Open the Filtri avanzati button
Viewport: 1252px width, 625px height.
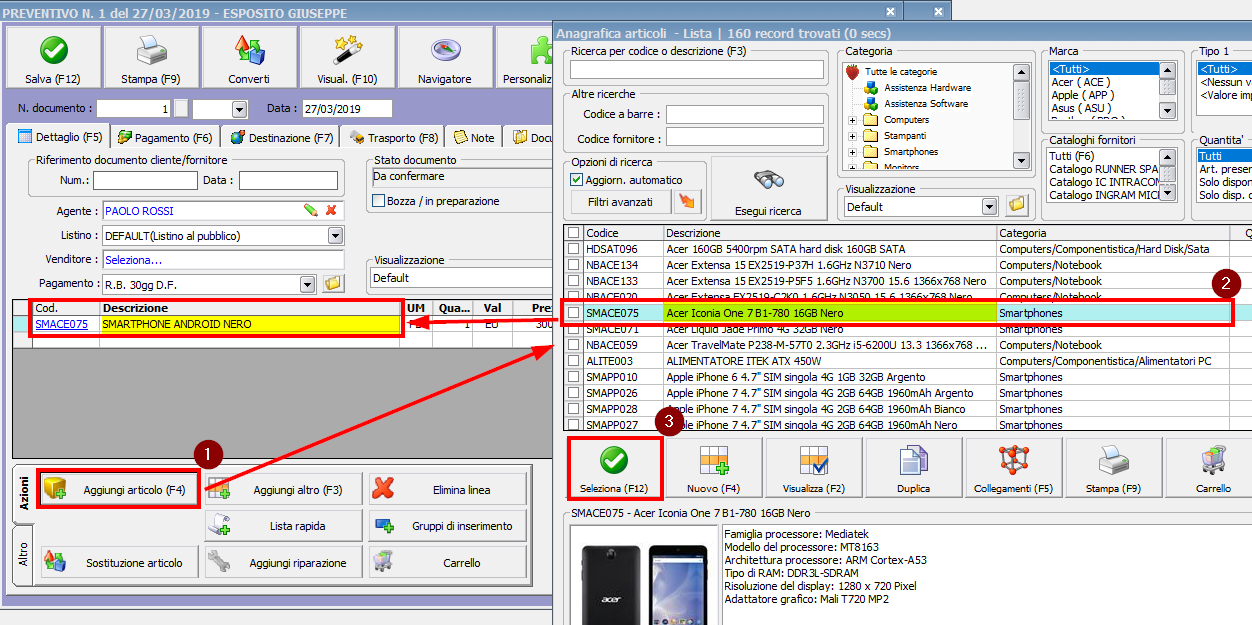point(622,202)
